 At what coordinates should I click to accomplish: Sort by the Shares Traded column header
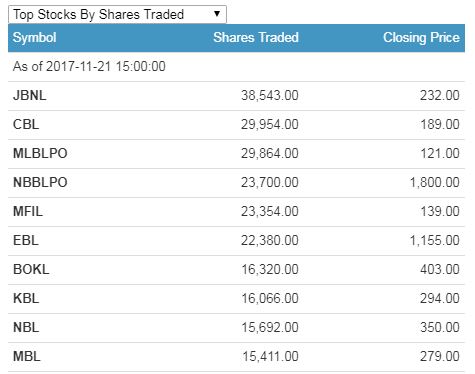[256, 37]
